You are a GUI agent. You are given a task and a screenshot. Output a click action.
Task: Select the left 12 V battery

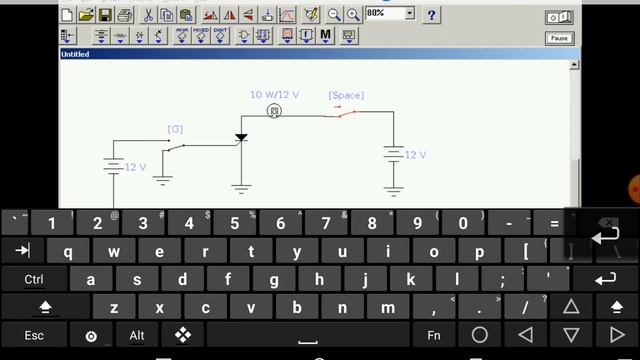click(x=113, y=167)
